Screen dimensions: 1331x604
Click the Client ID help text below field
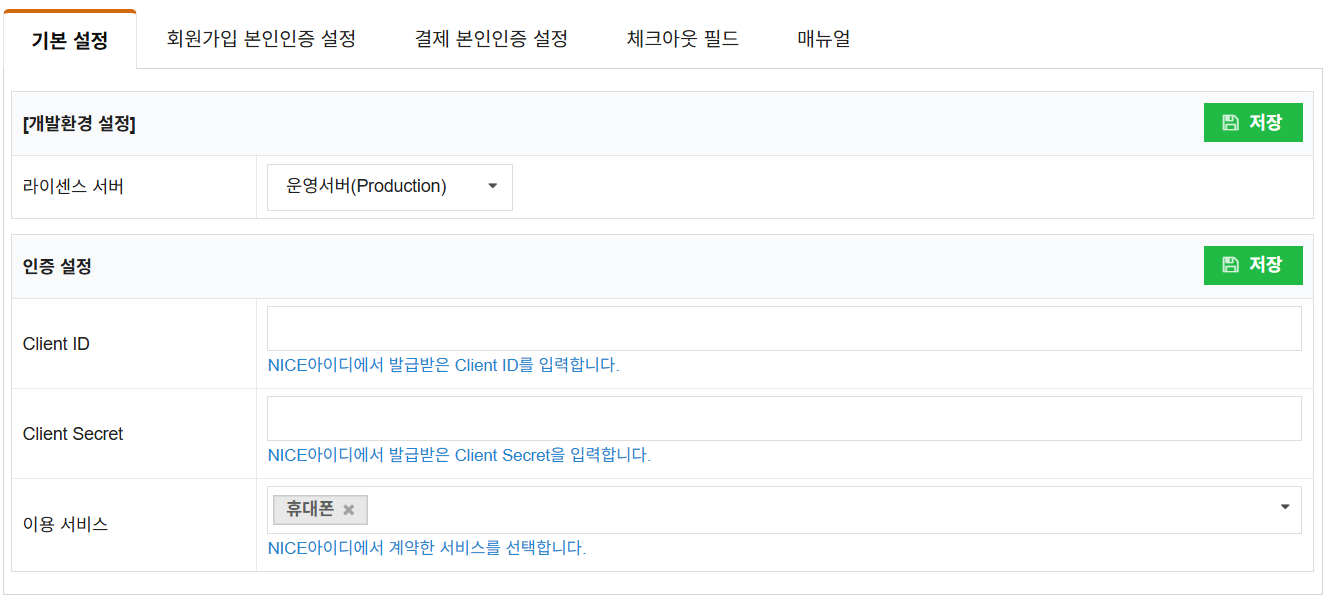click(x=443, y=365)
